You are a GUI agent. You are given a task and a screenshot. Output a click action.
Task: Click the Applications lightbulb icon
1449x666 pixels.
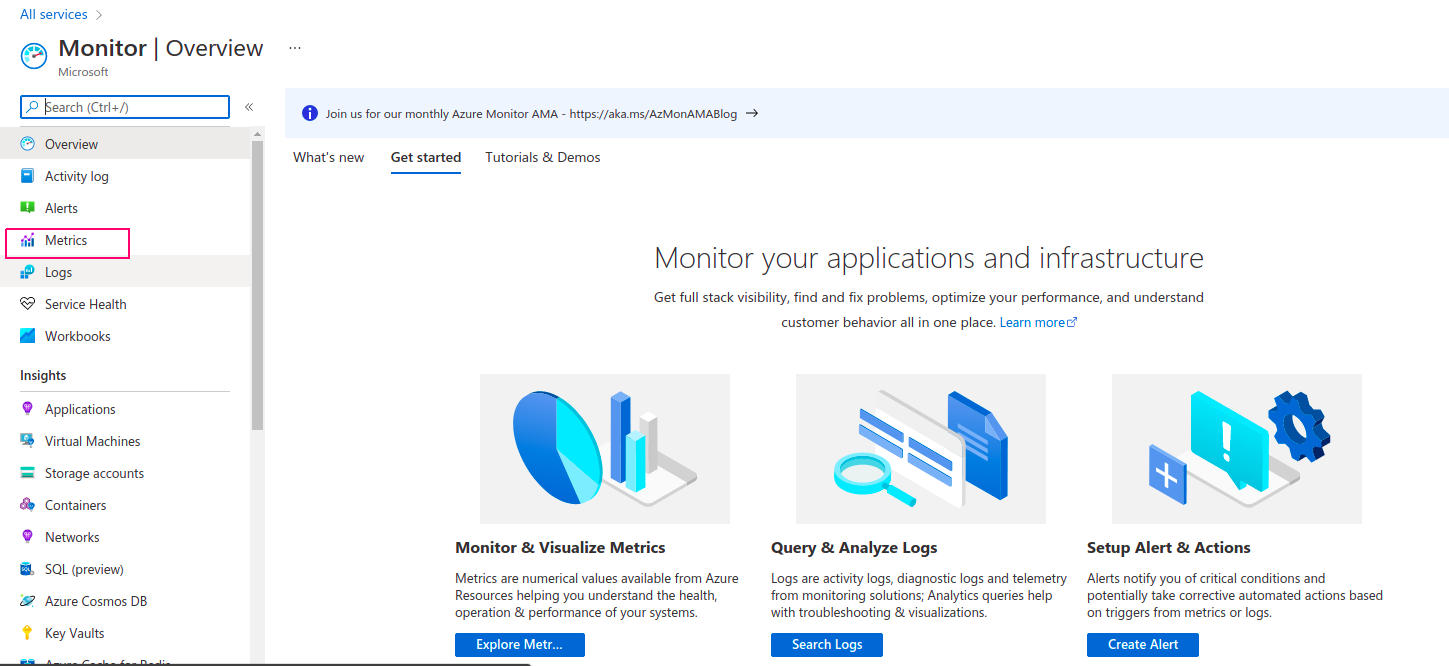(x=28, y=409)
